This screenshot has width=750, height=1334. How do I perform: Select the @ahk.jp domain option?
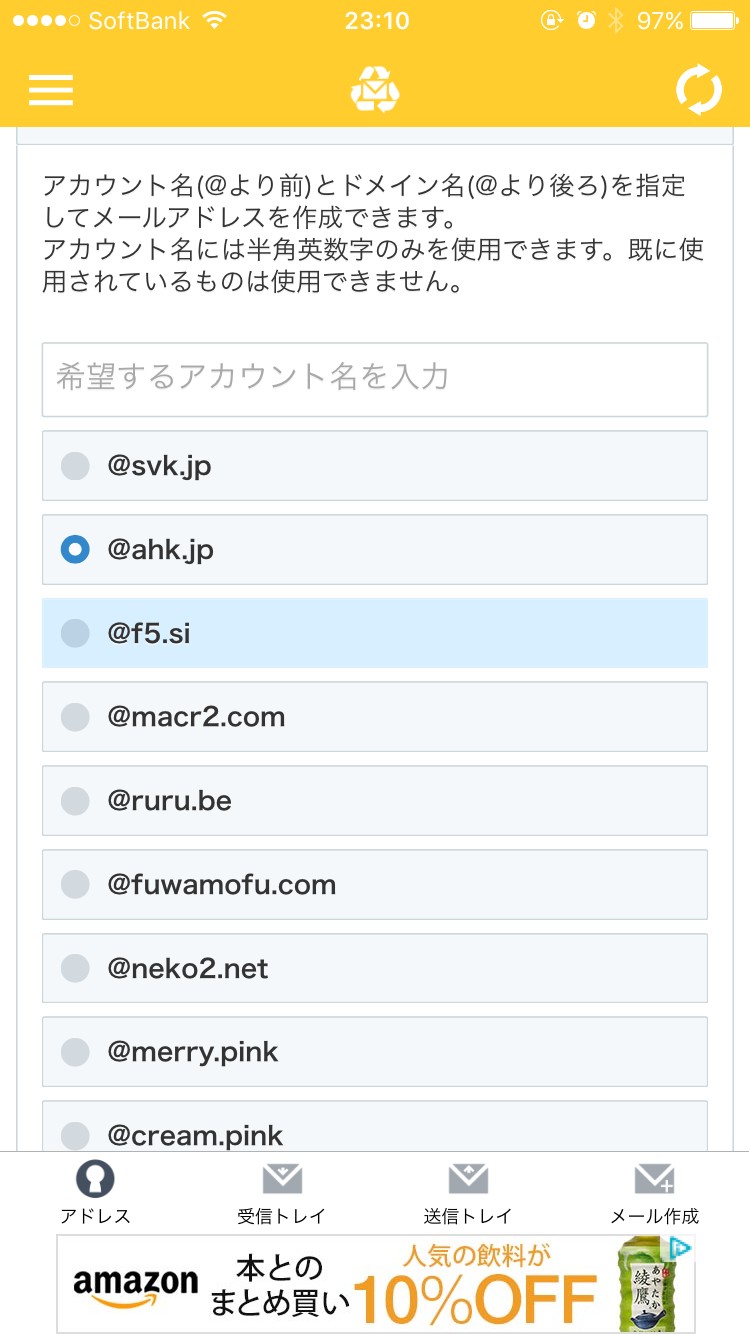pyautogui.click(x=75, y=550)
